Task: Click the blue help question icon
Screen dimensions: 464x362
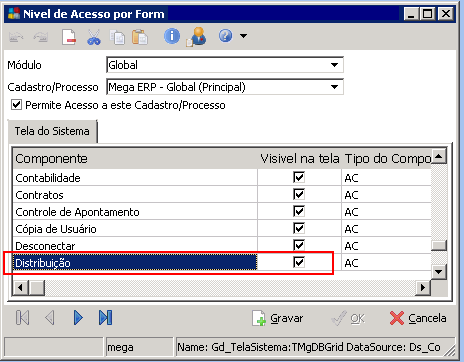Action: click(x=226, y=36)
